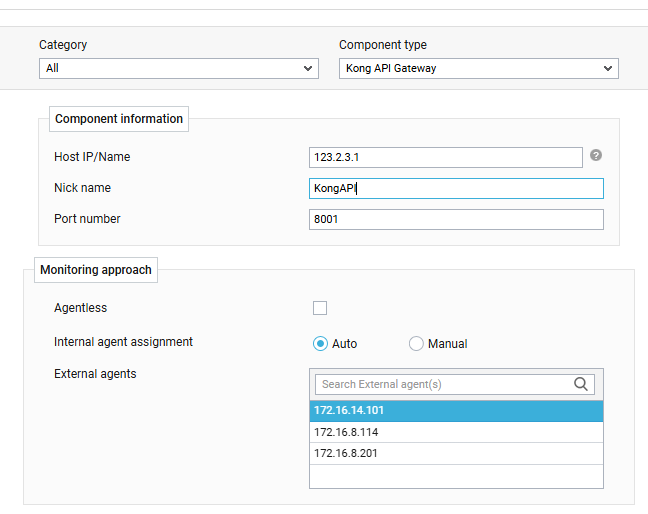The height and width of the screenshot is (514, 648).
Task: Click the magnifier icon in External agents search
Action: (581, 384)
